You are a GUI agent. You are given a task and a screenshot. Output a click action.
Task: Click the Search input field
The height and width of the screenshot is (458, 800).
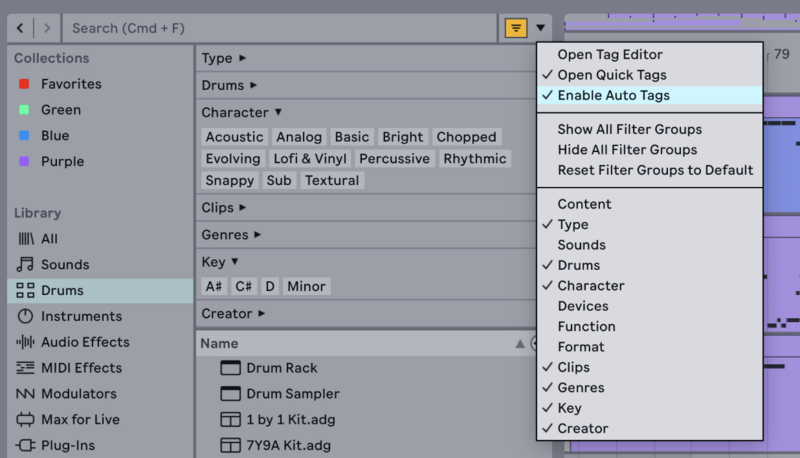tap(280, 28)
